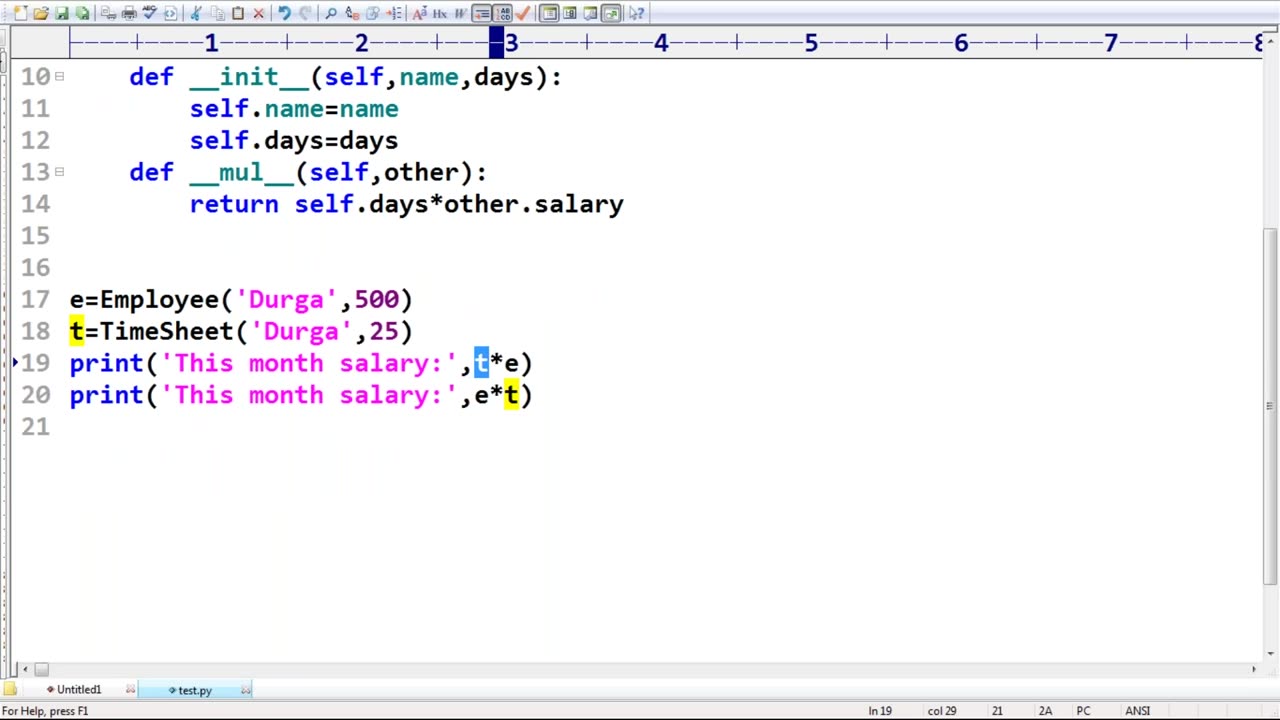The height and width of the screenshot is (720, 1280).
Task: Toggle the output window button
Action: tap(590, 13)
